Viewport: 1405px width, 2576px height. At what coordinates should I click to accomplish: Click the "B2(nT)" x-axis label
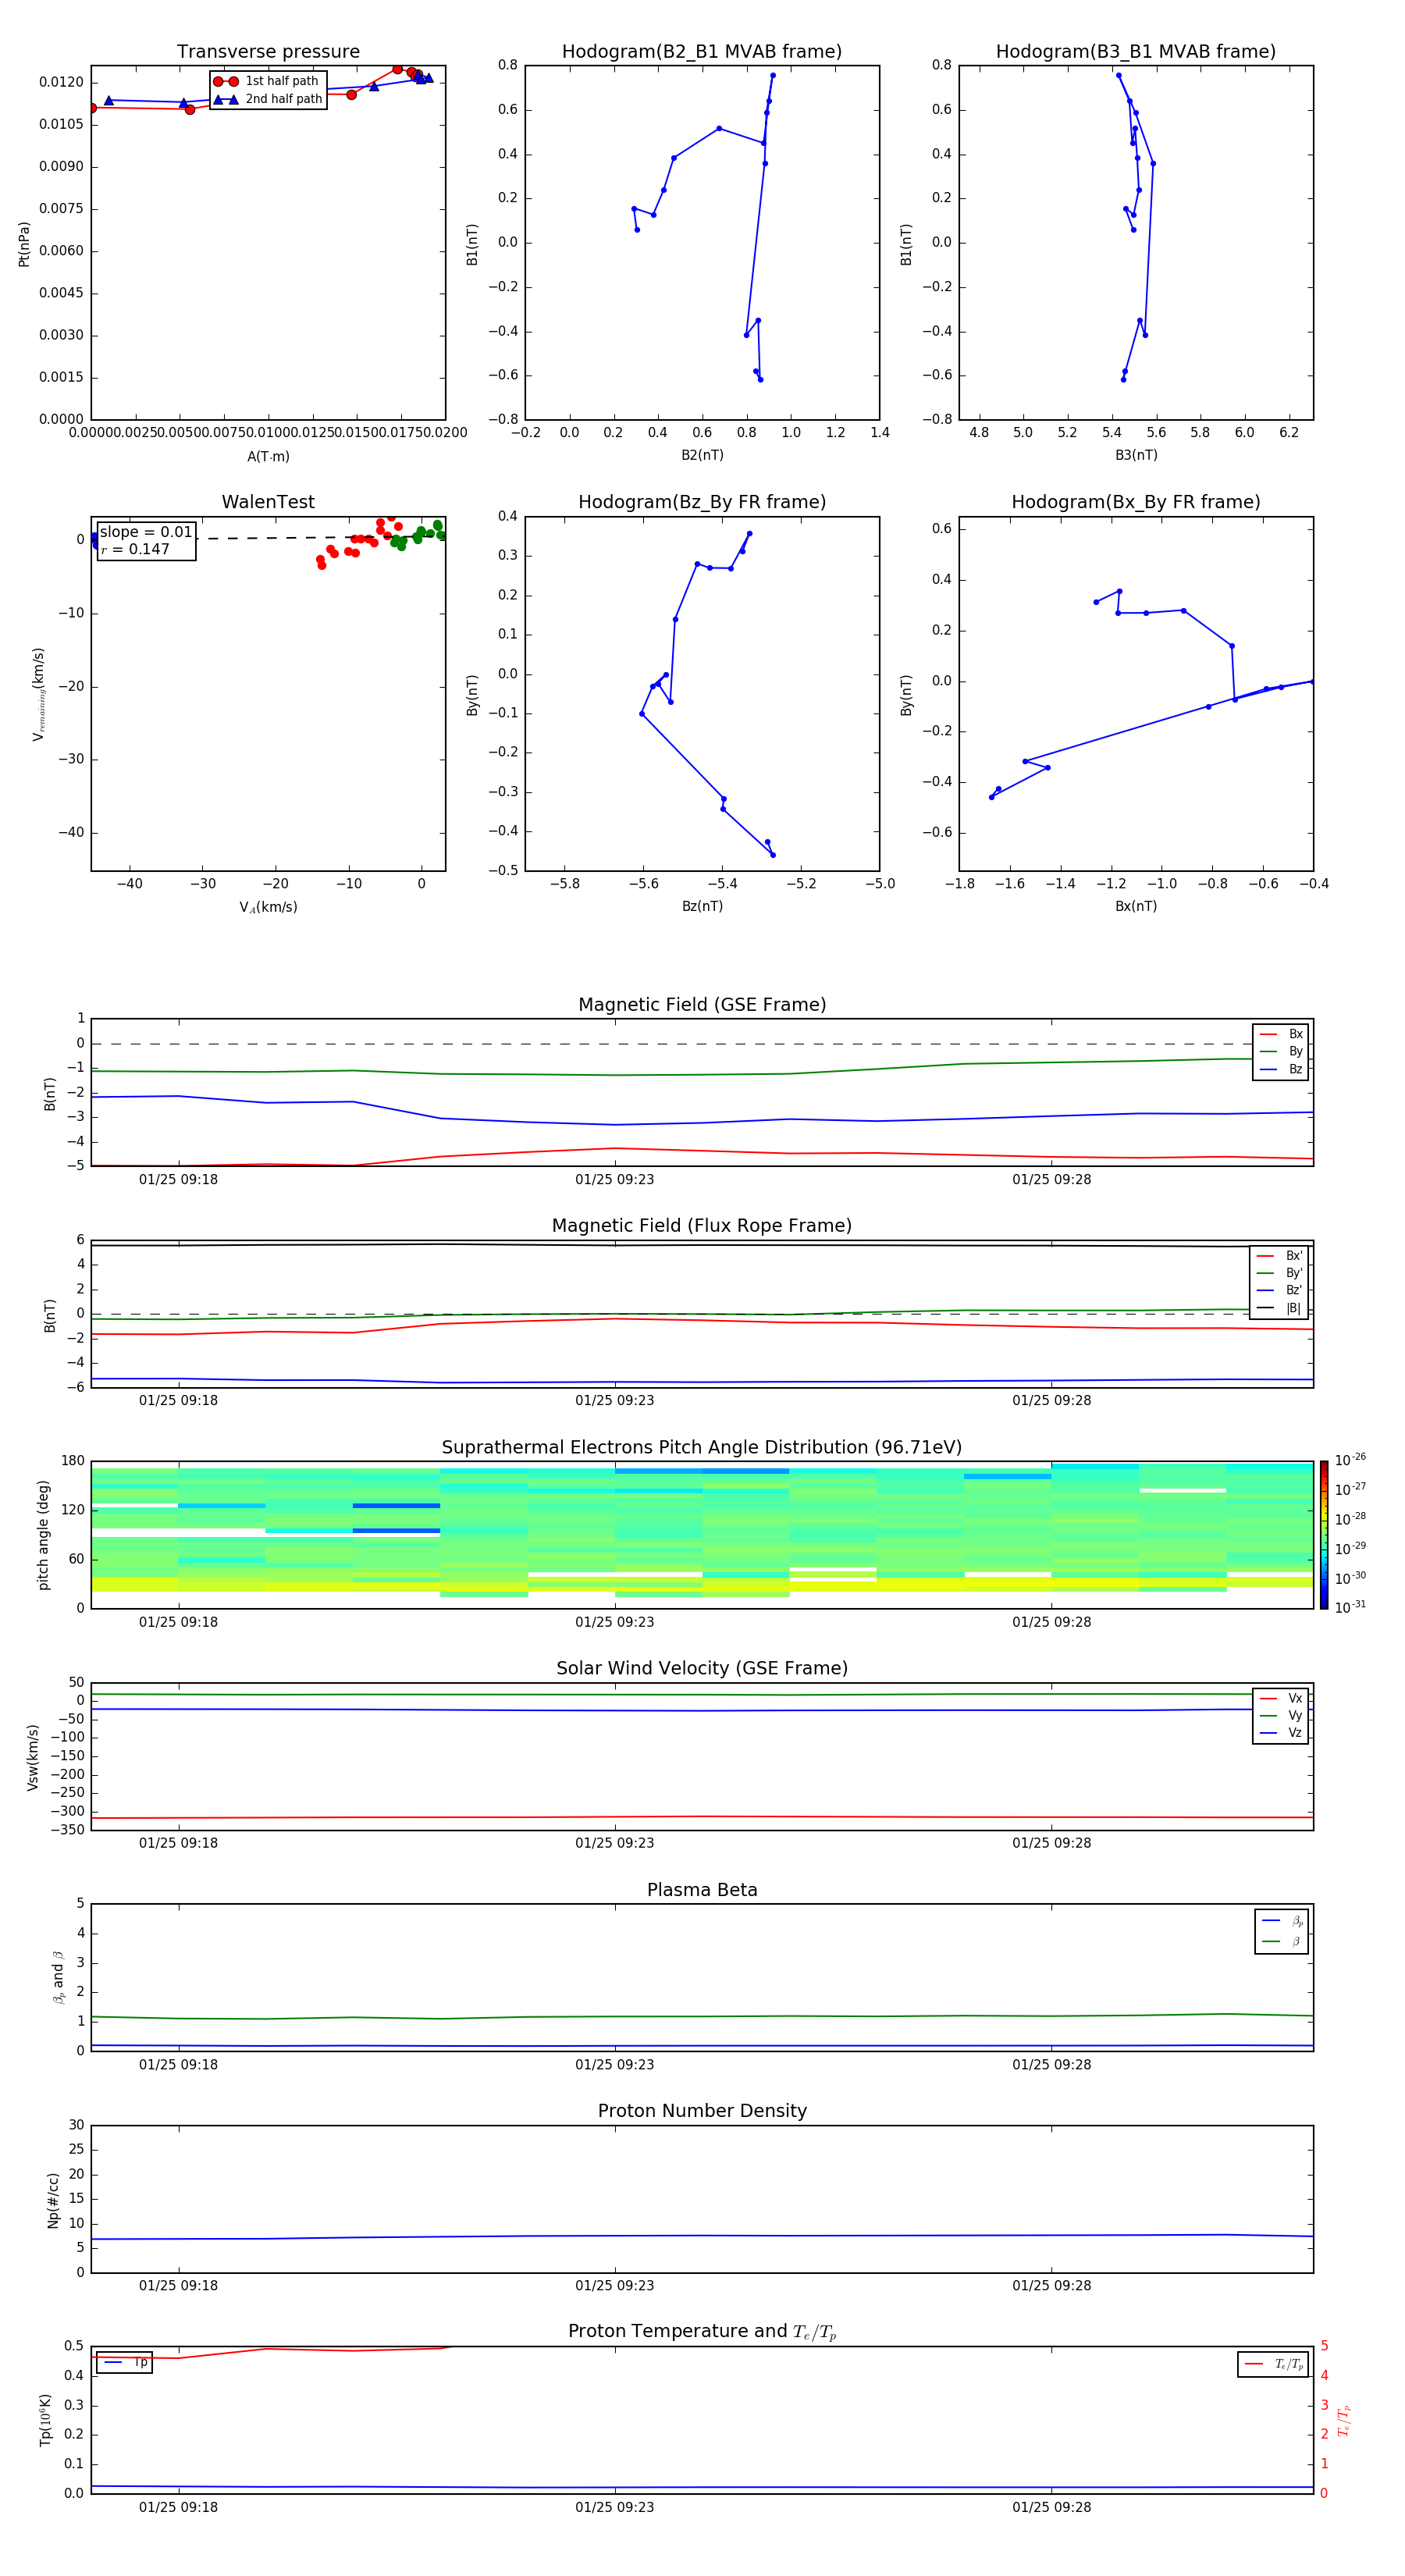pyautogui.click(x=702, y=455)
